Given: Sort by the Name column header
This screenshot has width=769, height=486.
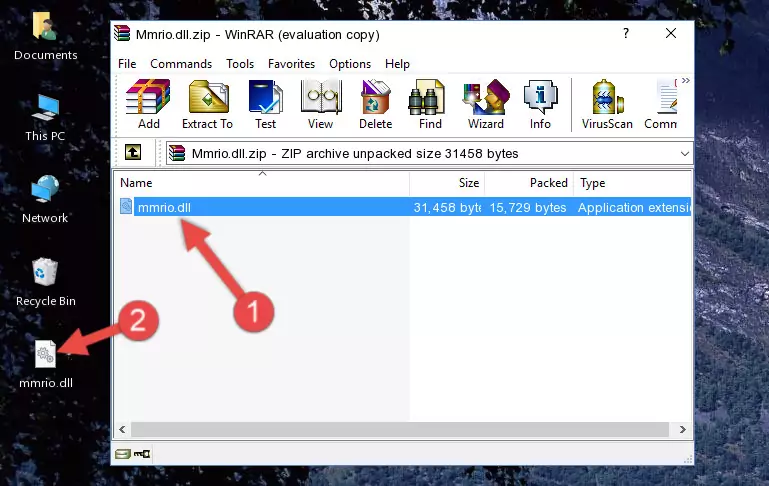Looking at the screenshot, I should pyautogui.click(x=262, y=183).
